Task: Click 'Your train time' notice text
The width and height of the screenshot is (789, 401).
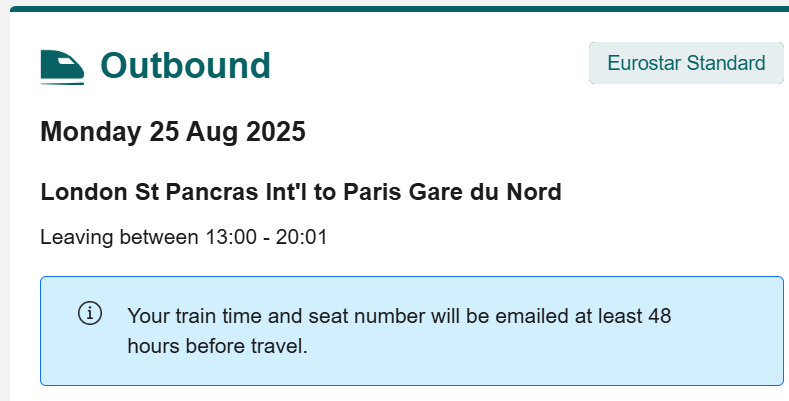Action: (189, 317)
